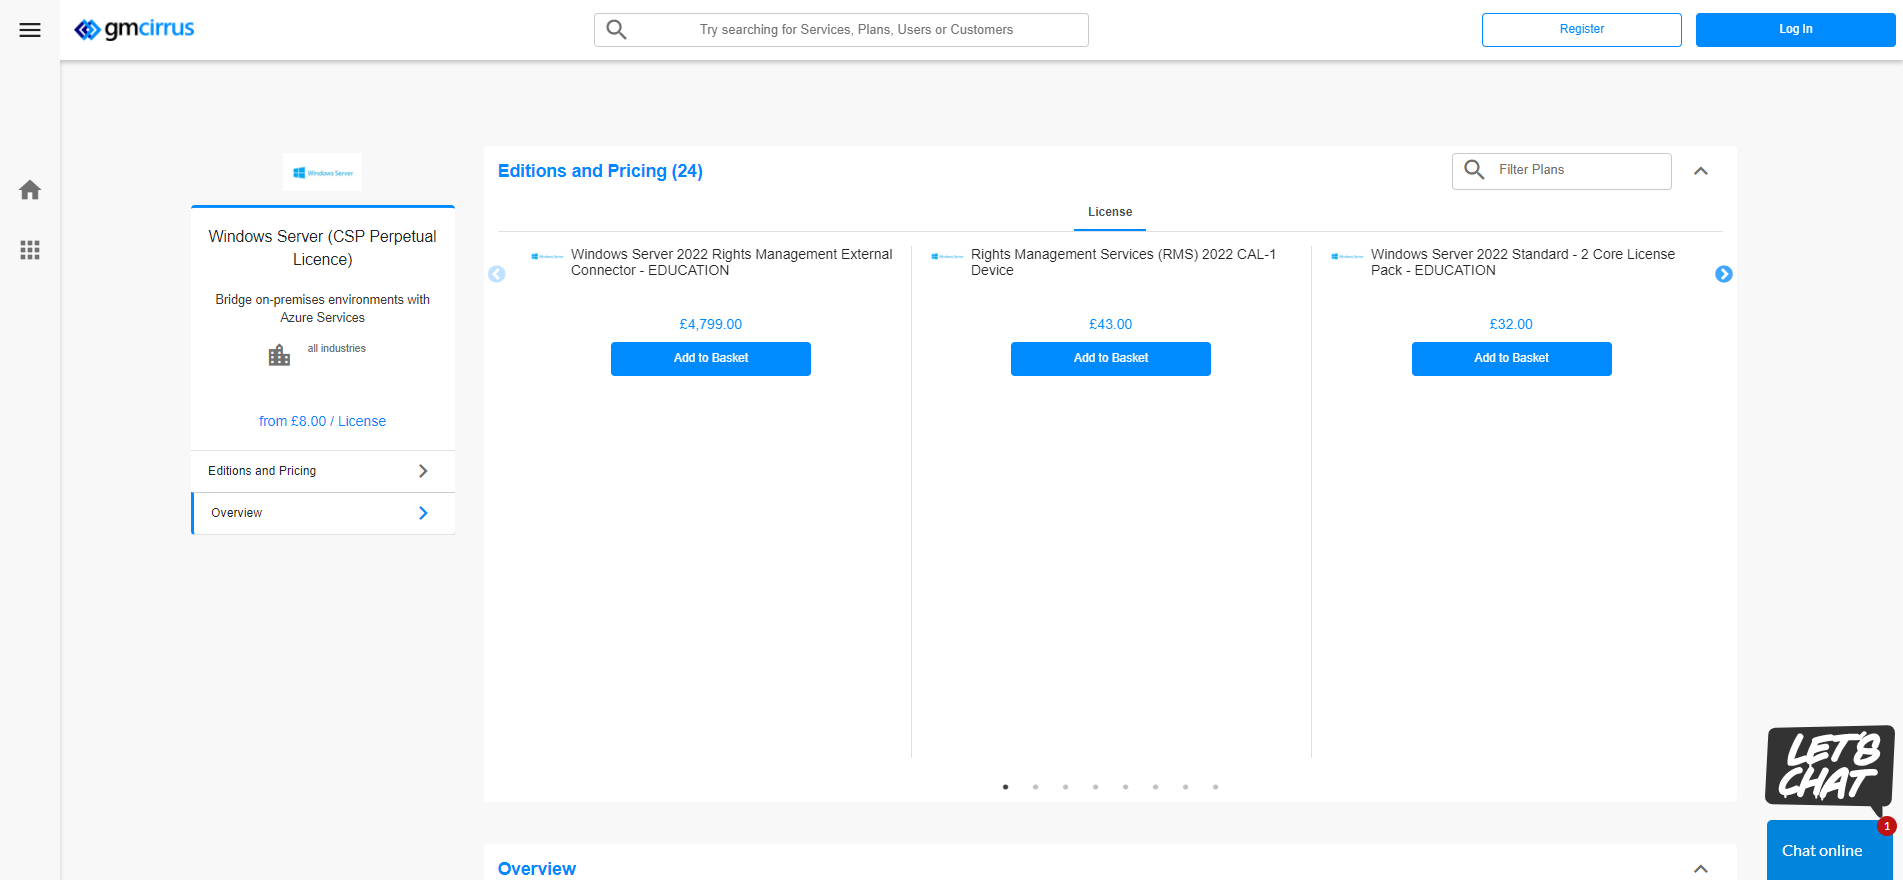Screen dimensions: 1903x880
Task: Add External Connector EDUCATION plan to basket
Action: click(711, 359)
